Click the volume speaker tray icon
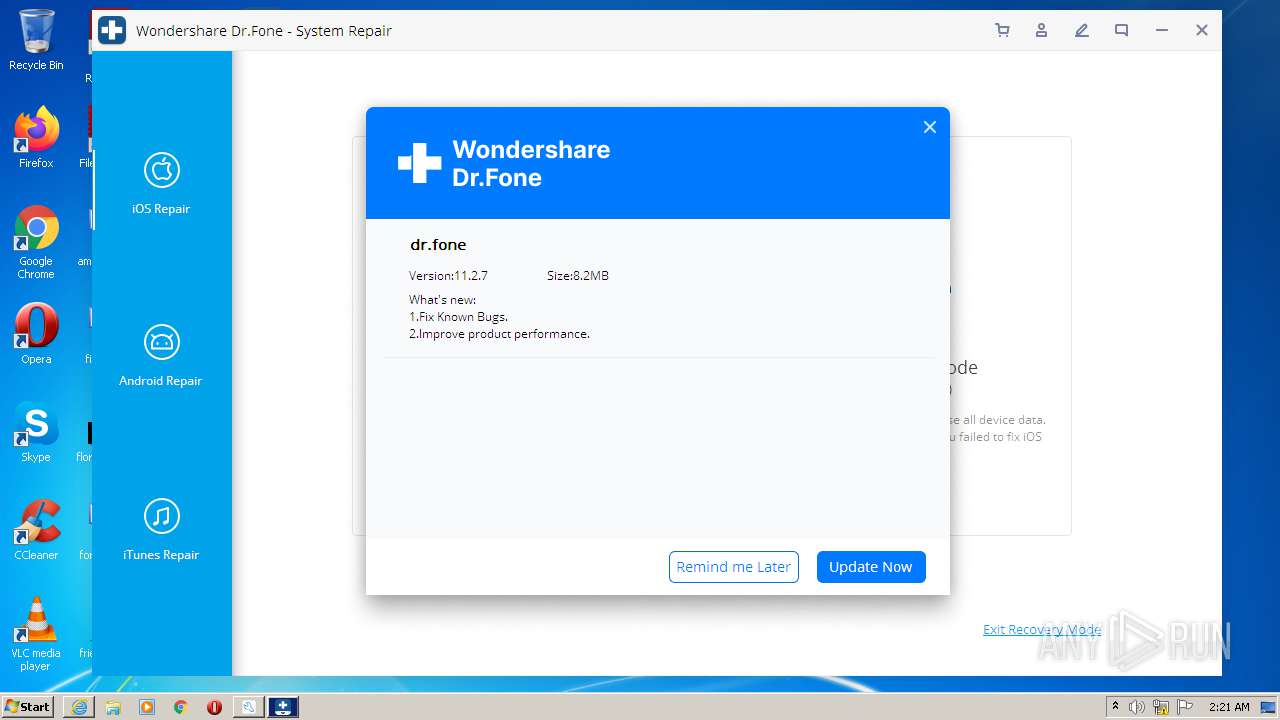 click(1137, 707)
